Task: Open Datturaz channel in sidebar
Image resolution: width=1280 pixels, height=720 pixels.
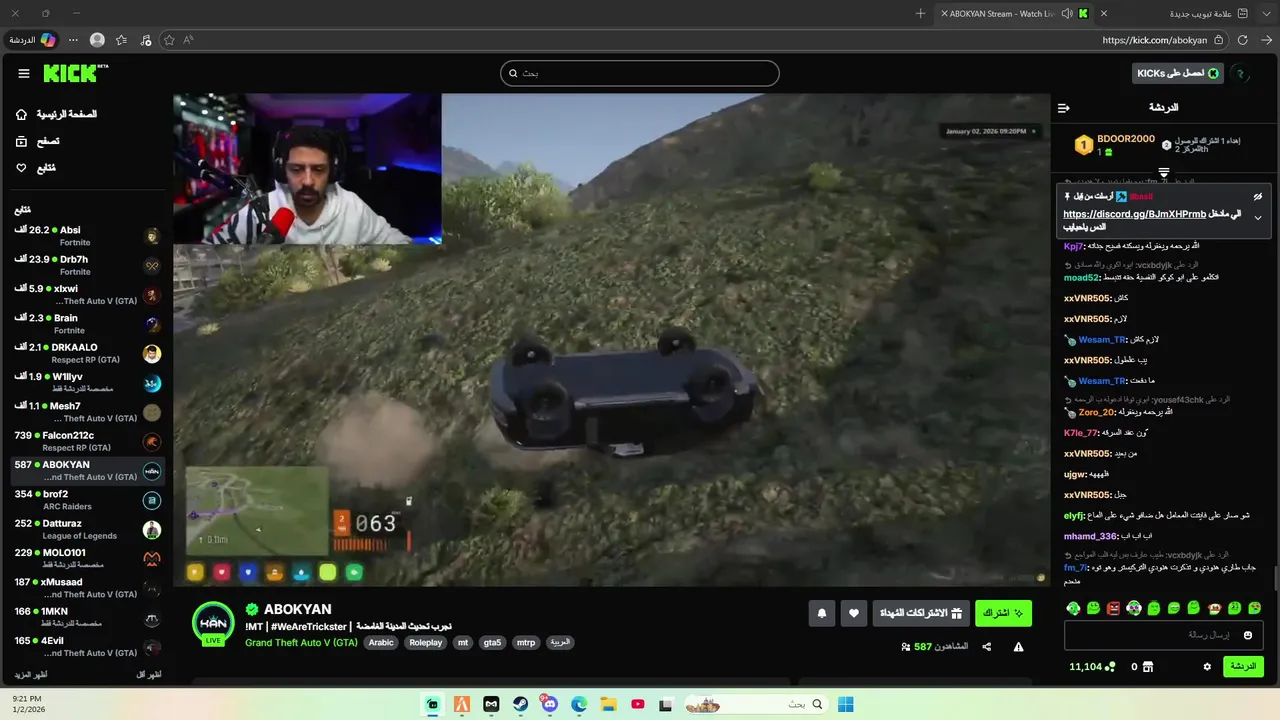Action: point(87,529)
